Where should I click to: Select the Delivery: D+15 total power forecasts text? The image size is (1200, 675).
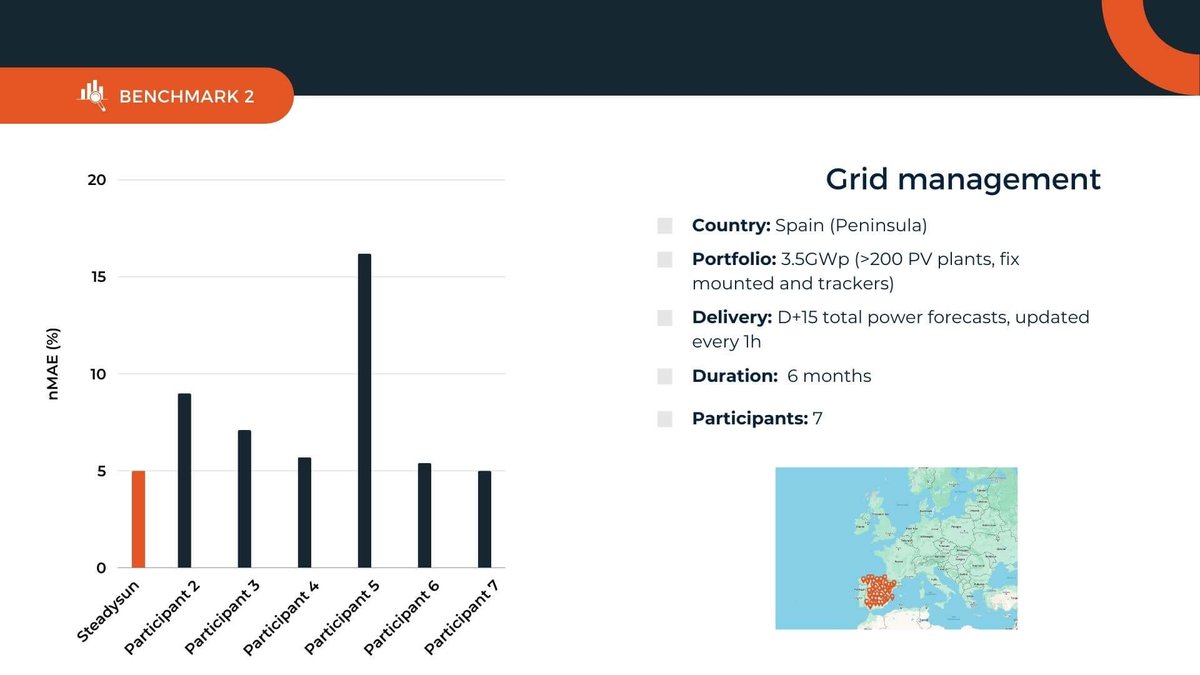click(891, 329)
